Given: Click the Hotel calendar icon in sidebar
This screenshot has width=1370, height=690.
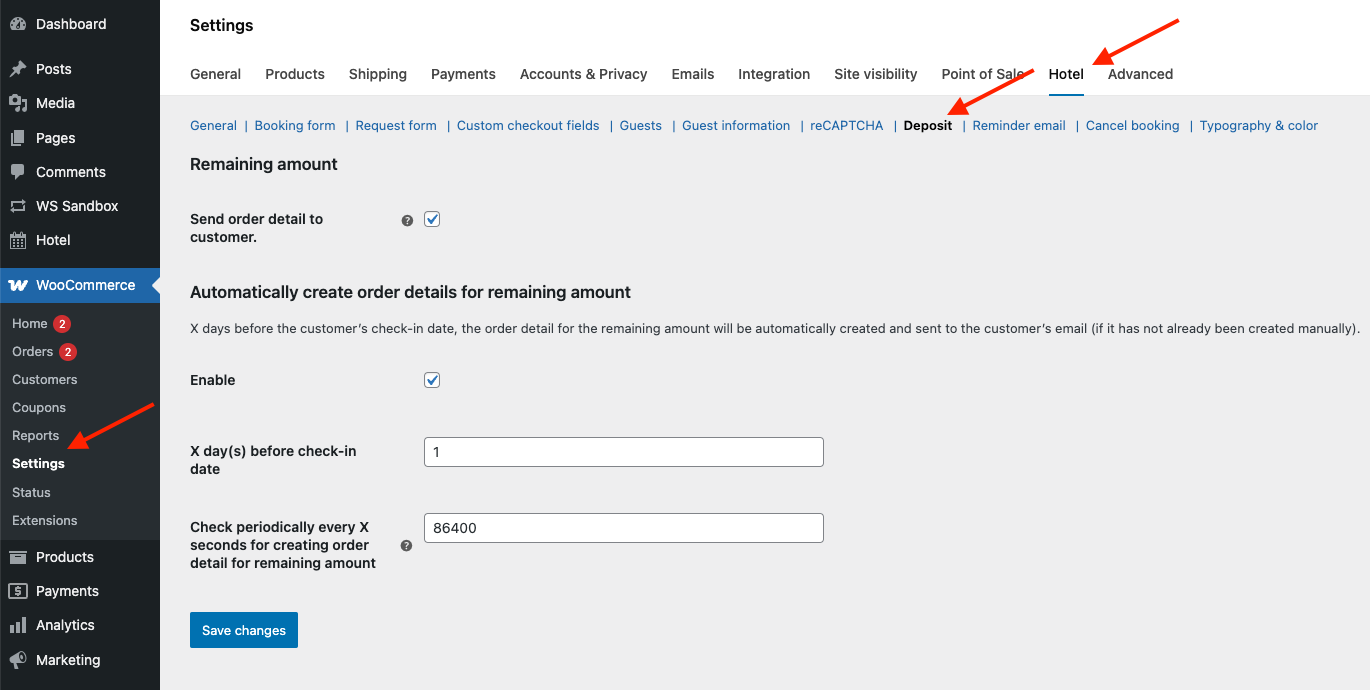Looking at the screenshot, I should (x=18, y=240).
